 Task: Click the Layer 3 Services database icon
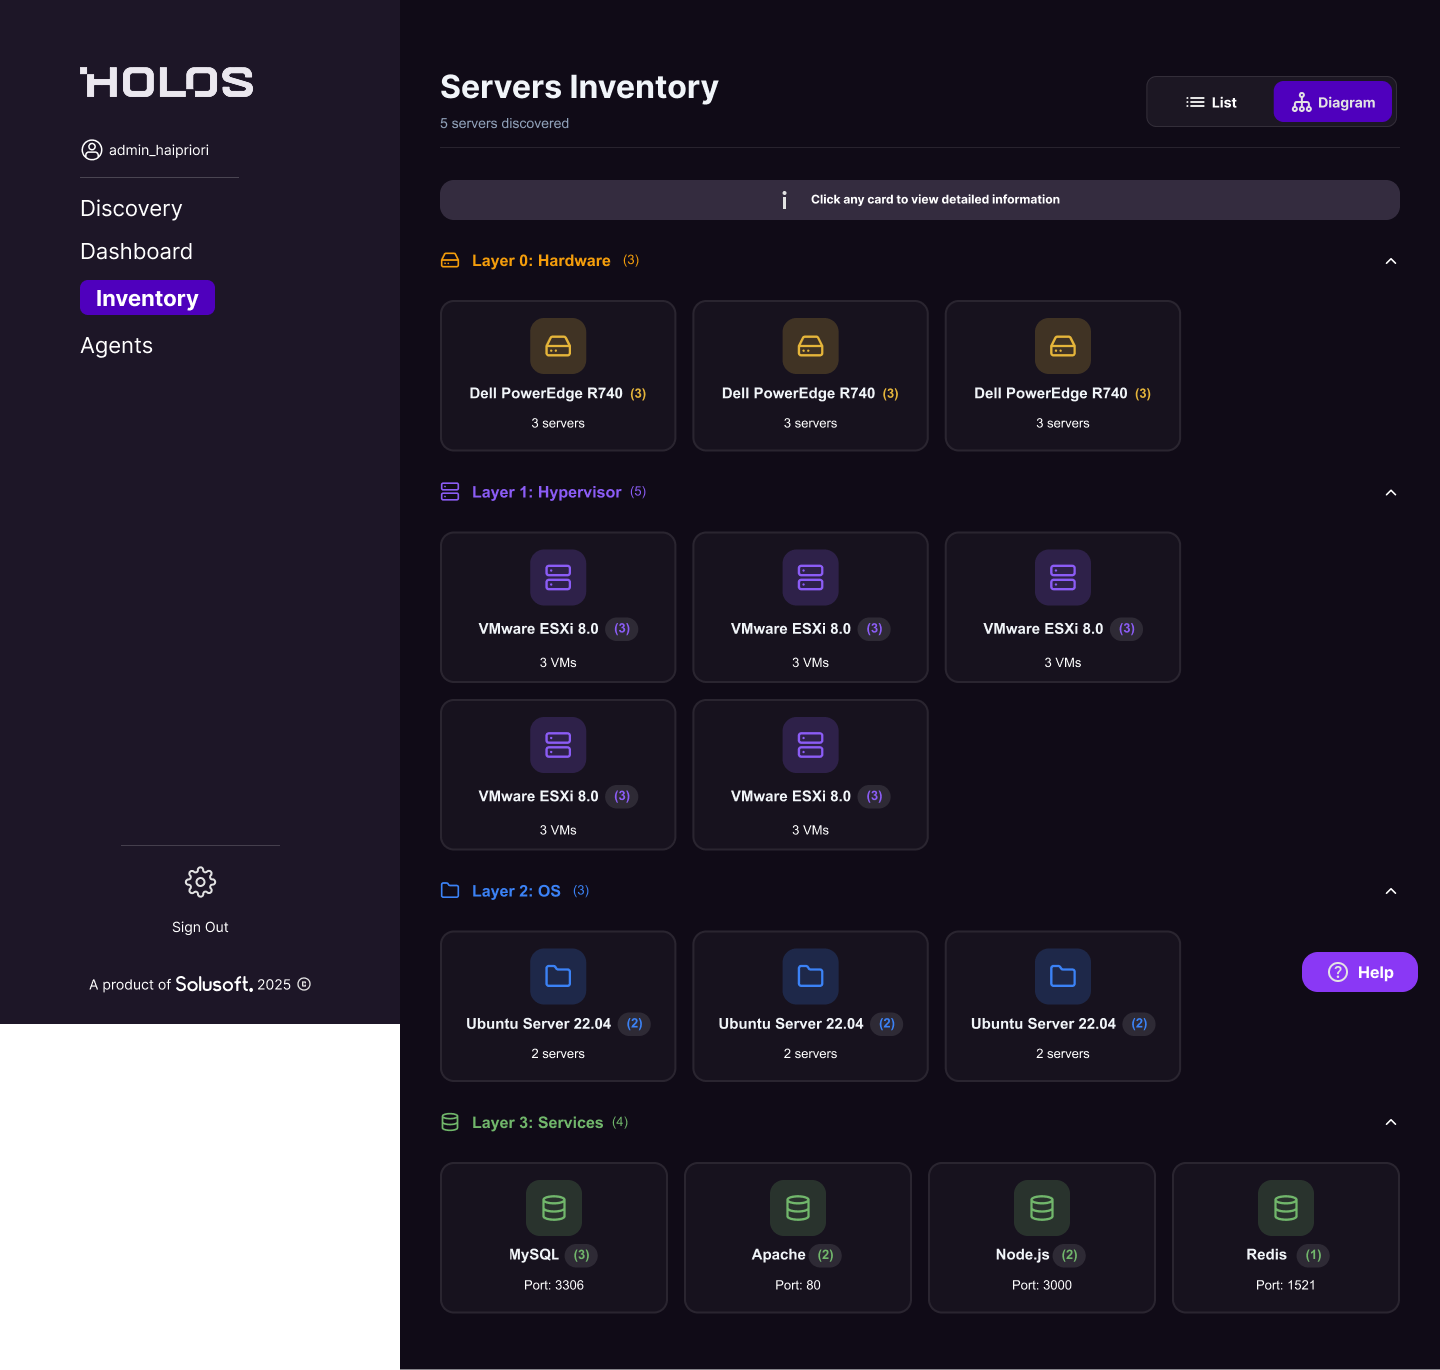click(x=450, y=1122)
